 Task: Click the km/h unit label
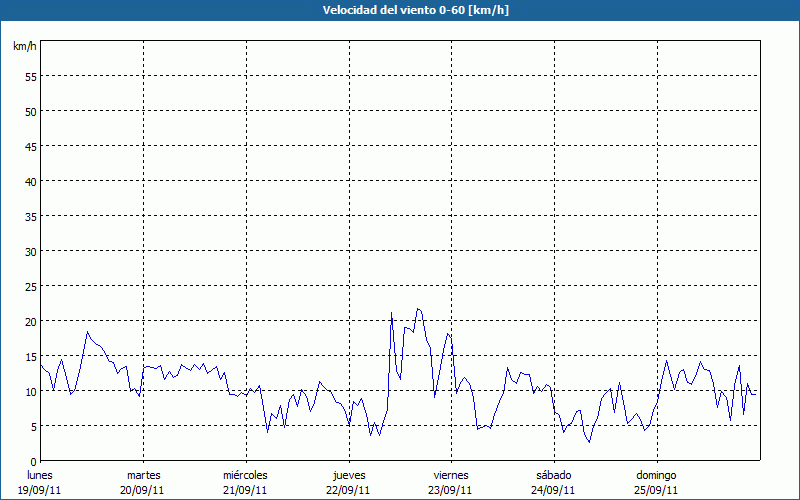pos(24,47)
